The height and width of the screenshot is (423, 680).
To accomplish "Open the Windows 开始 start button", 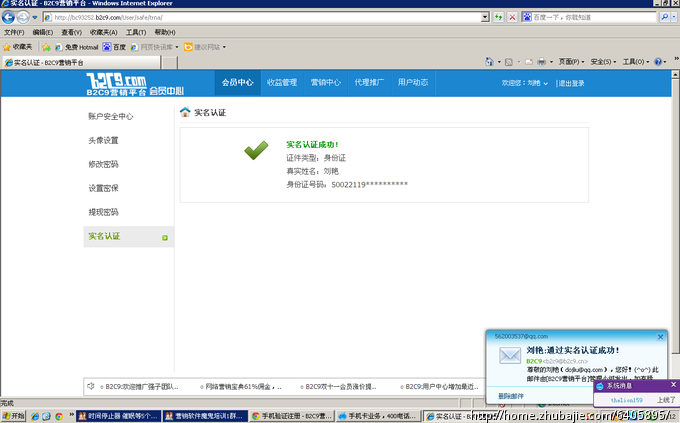I will pyautogui.click(x=13, y=416).
